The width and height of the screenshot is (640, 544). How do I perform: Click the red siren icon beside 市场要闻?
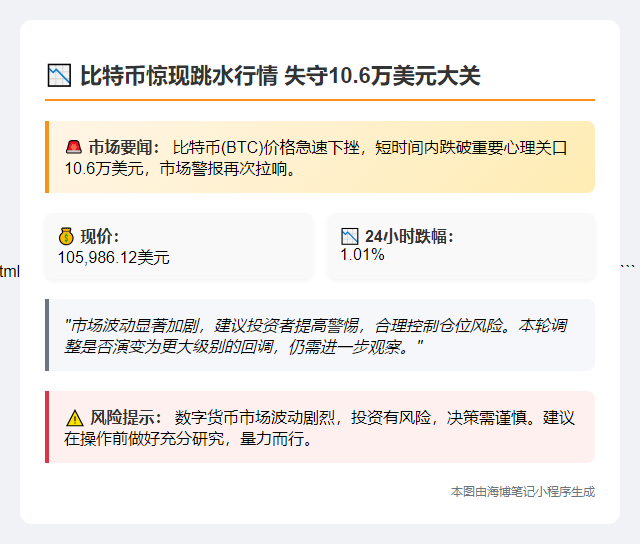click(x=74, y=147)
